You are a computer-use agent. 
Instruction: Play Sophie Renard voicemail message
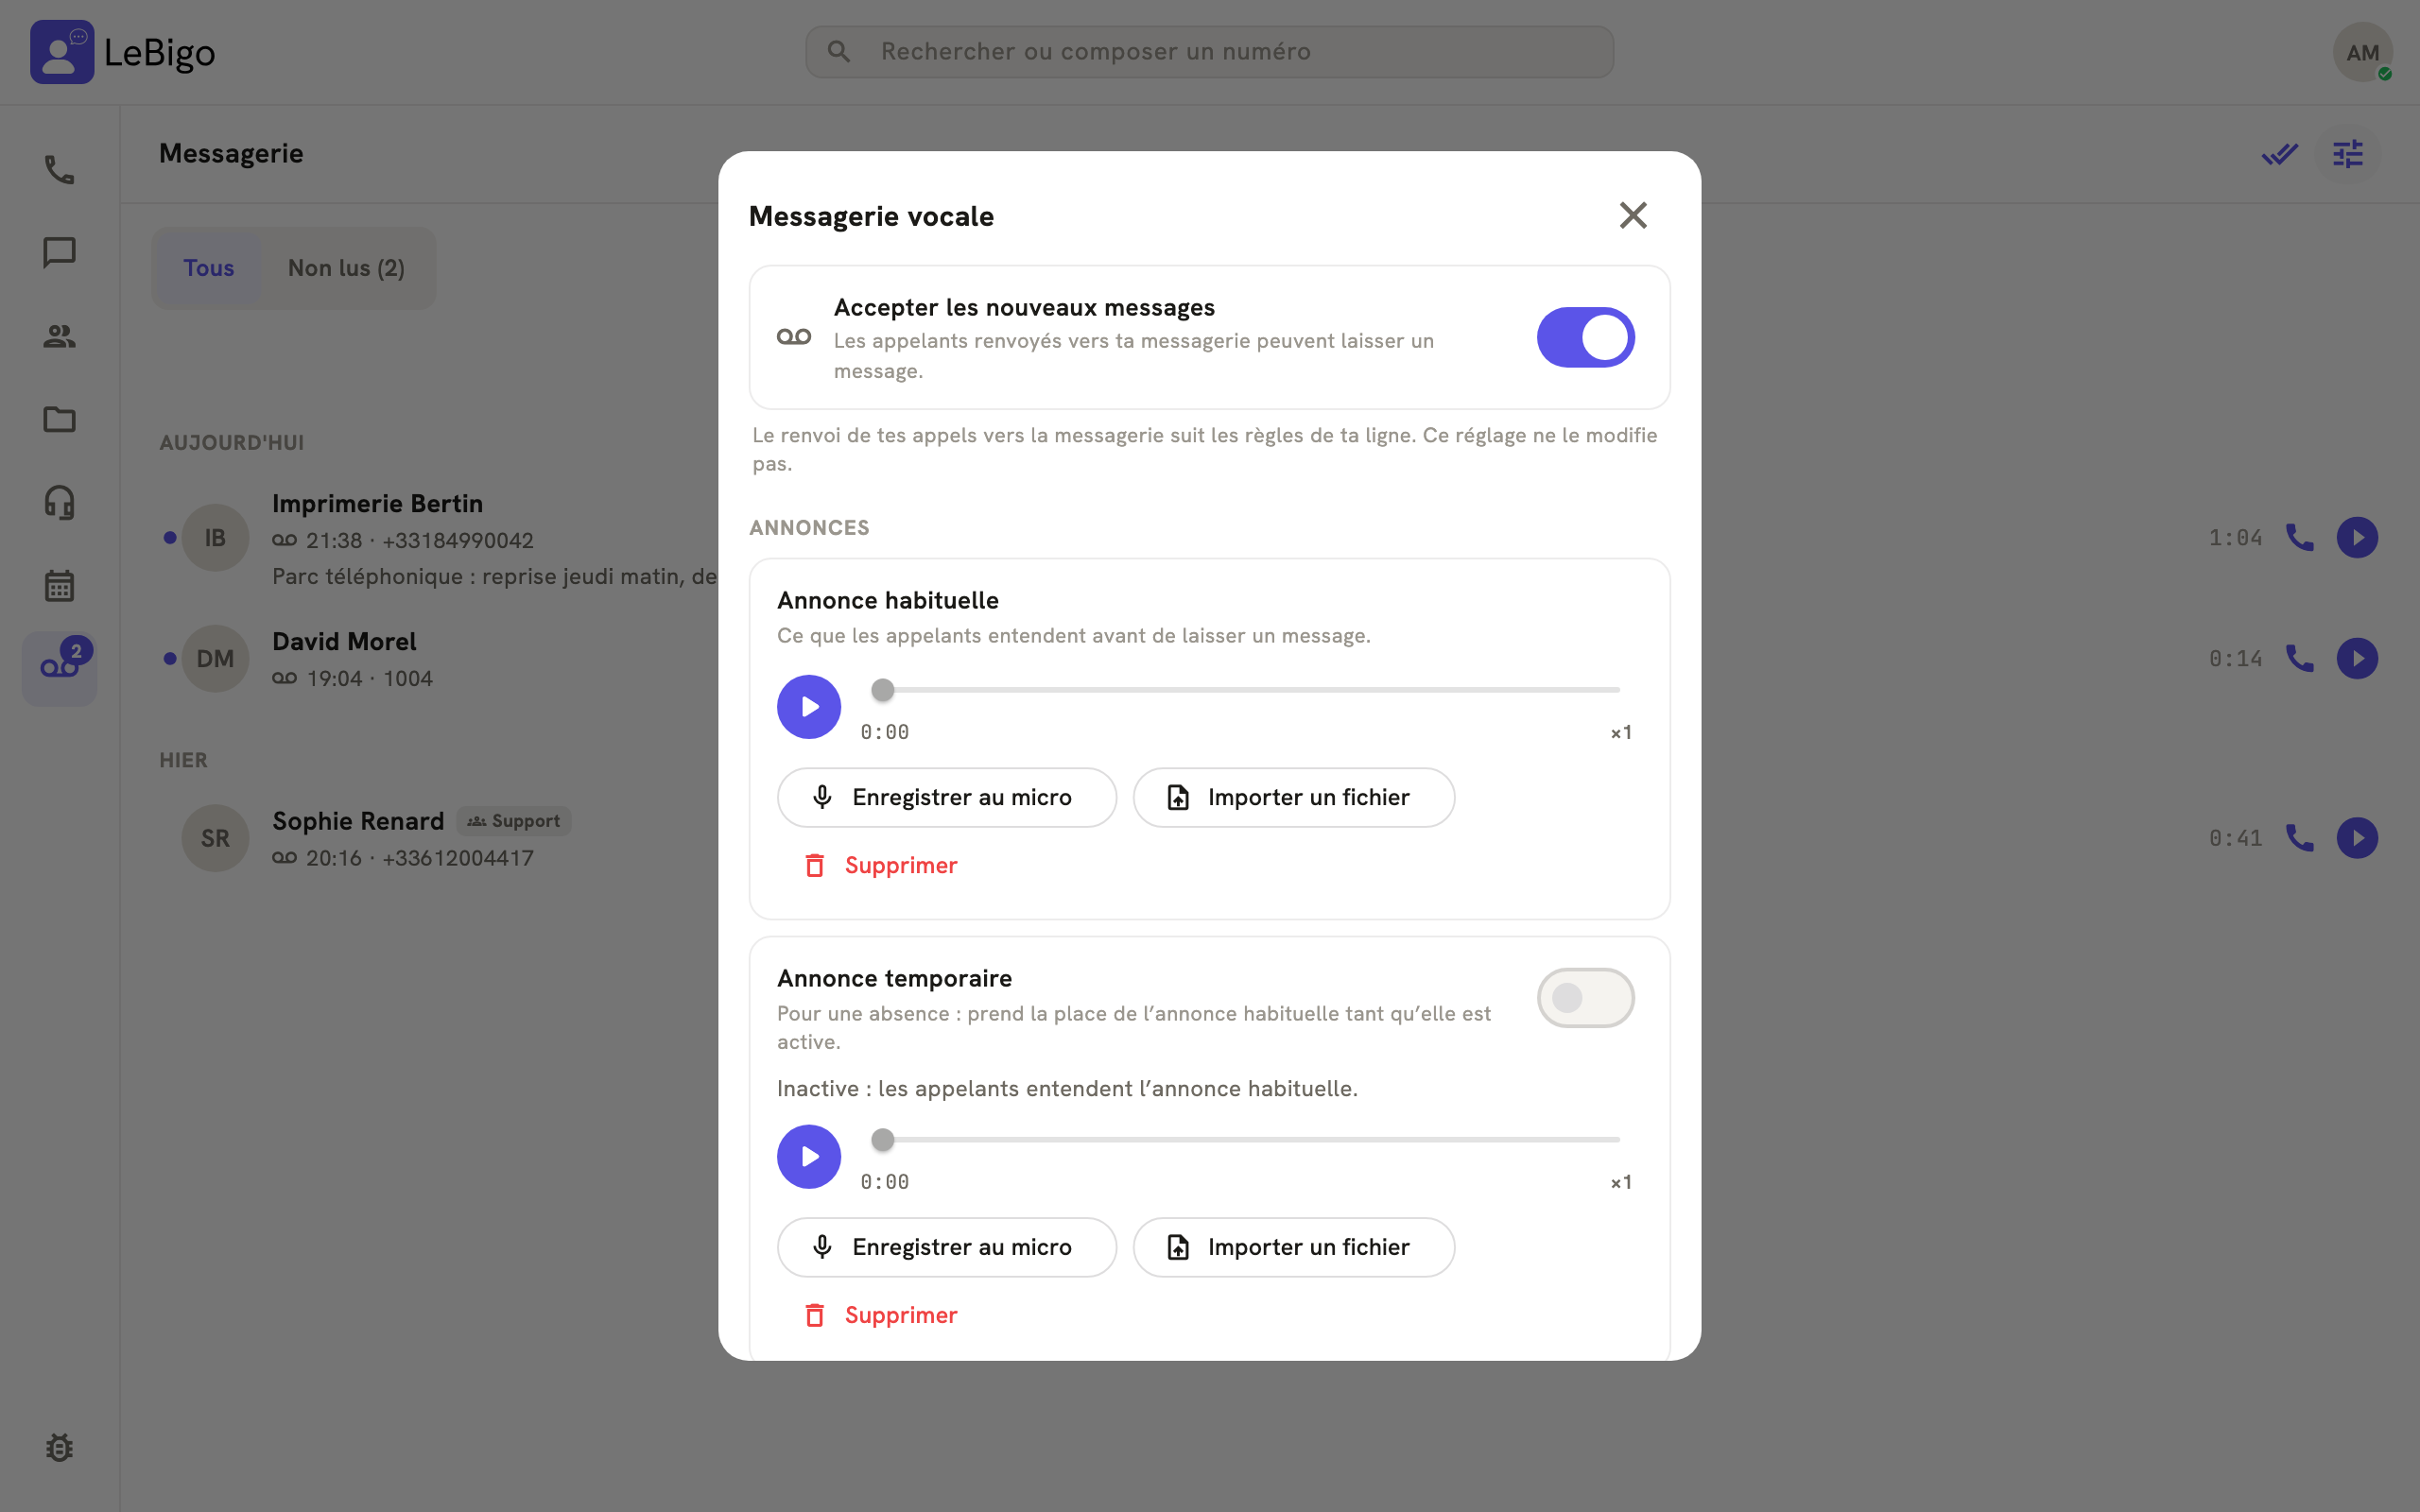[x=2357, y=838]
